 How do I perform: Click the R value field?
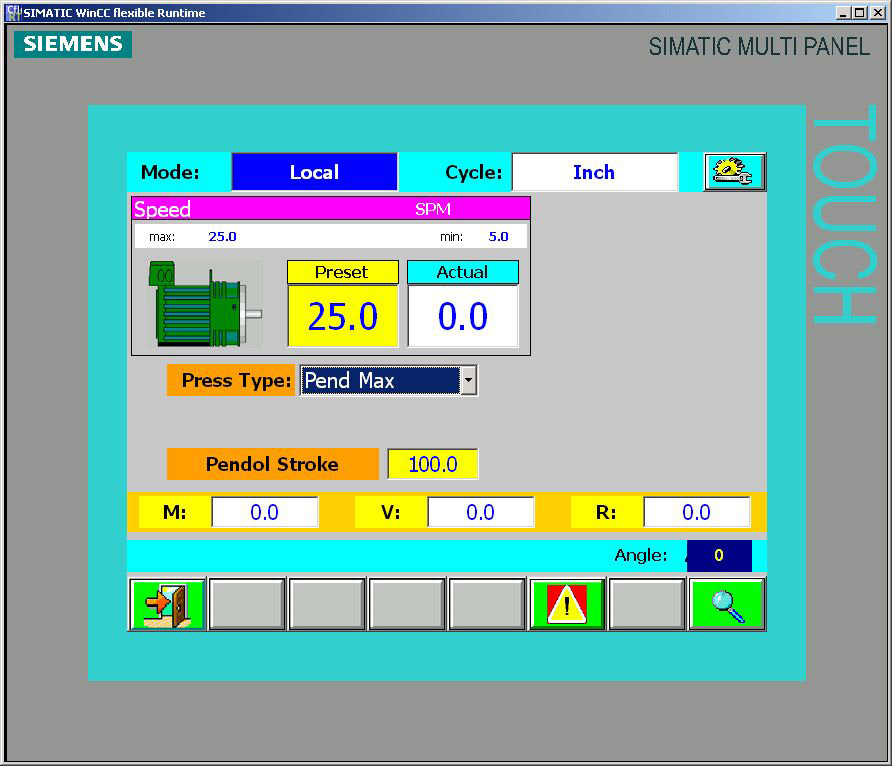(x=696, y=512)
